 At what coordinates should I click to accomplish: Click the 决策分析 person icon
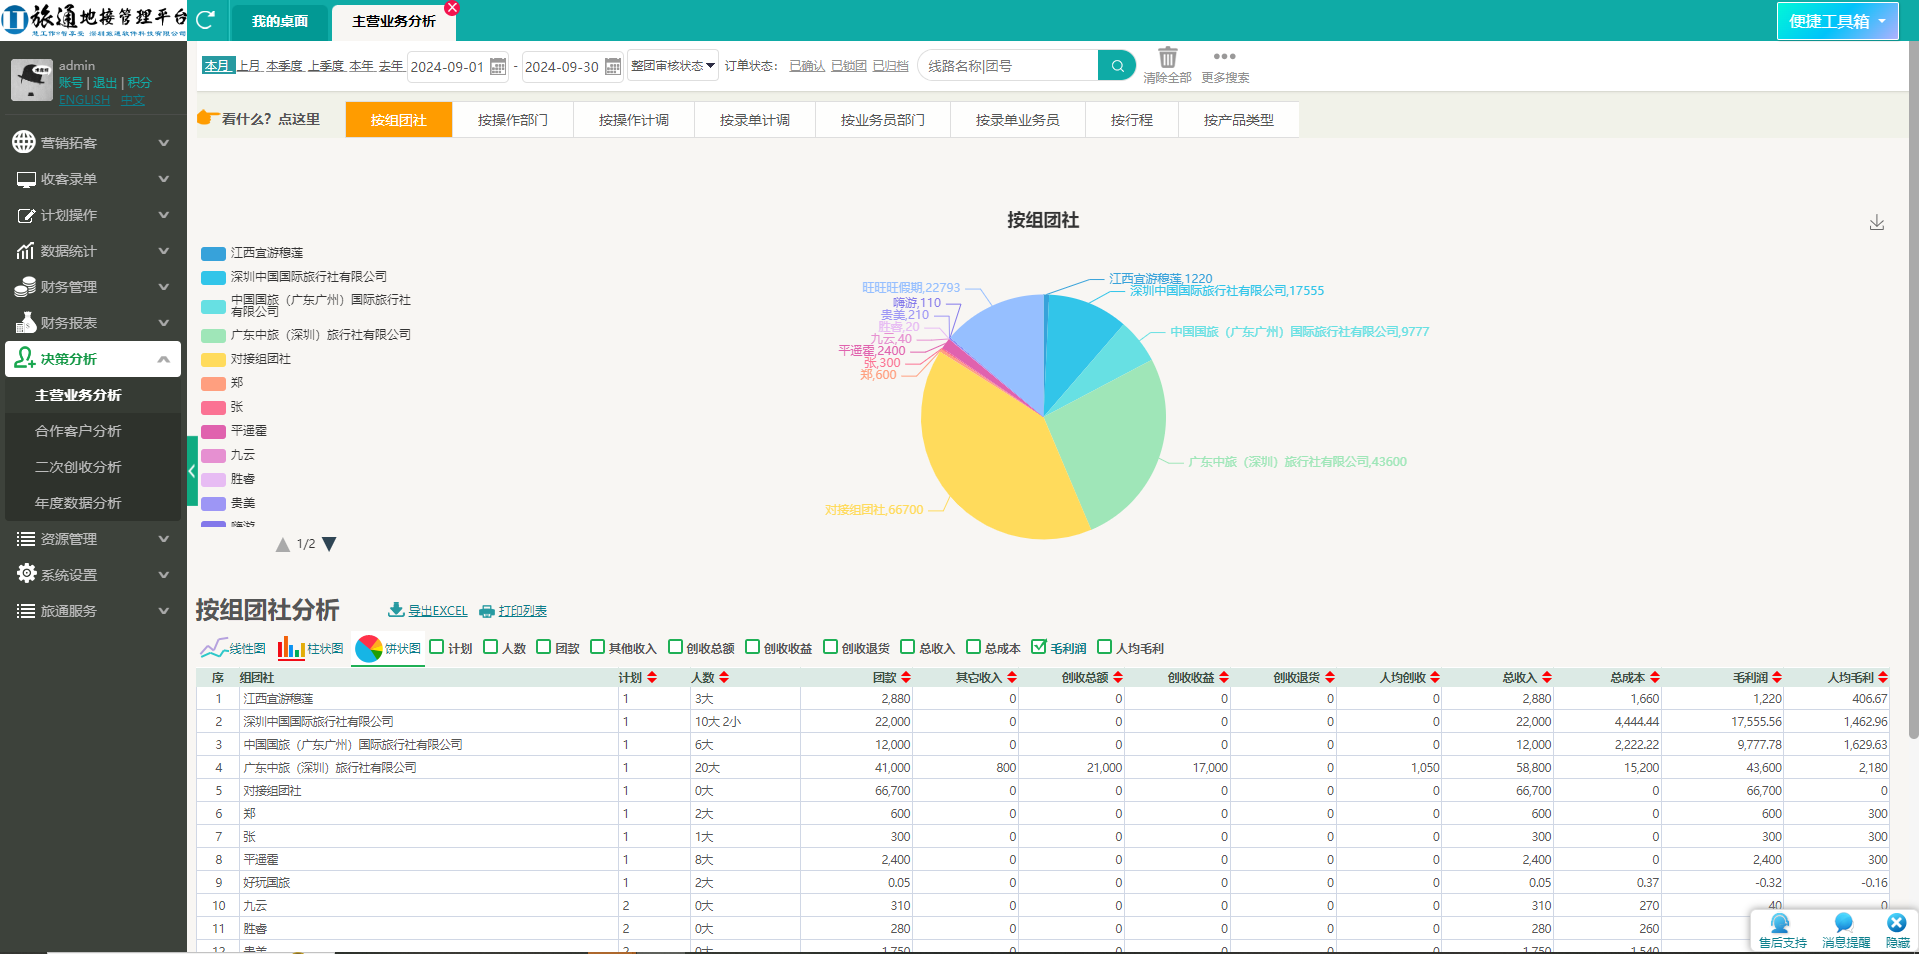[x=25, y=358]
